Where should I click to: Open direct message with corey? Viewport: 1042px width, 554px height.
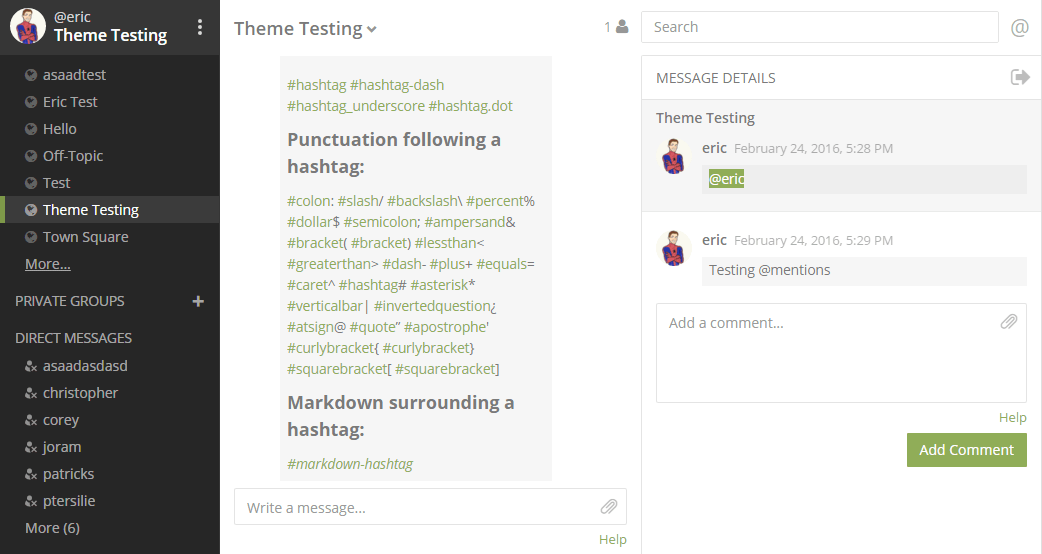click(x=61, y=420)
